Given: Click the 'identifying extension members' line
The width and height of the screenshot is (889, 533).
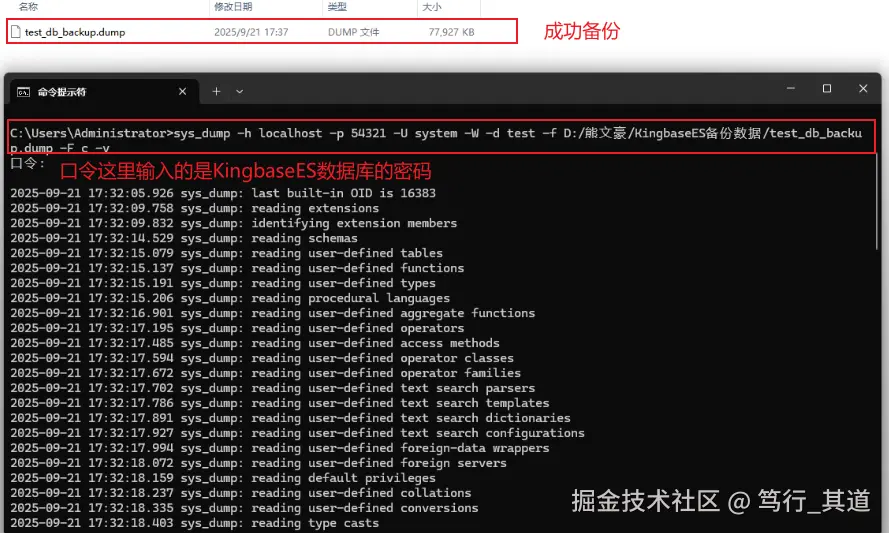Looking at the screenshot, I should 234,223.
